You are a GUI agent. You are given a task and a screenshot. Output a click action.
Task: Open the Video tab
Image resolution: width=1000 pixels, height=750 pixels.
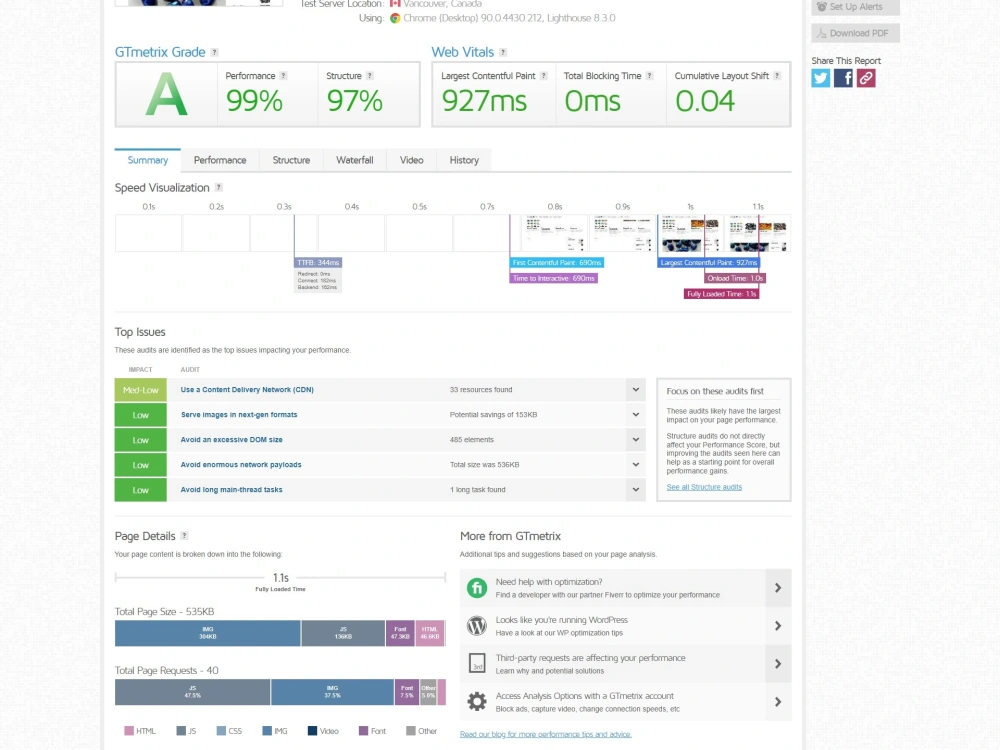click(x=411, y=160)
